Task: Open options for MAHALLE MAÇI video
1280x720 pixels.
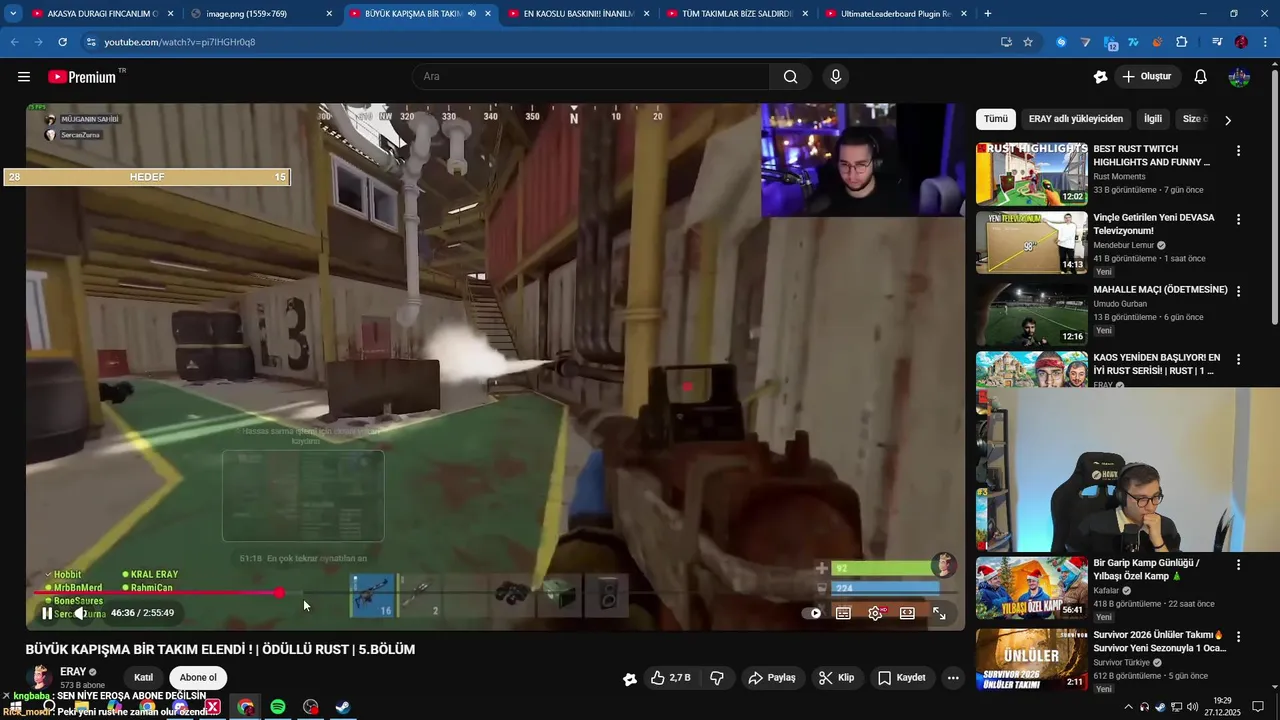Action: pyautogui.click(x=1238, y=291)
